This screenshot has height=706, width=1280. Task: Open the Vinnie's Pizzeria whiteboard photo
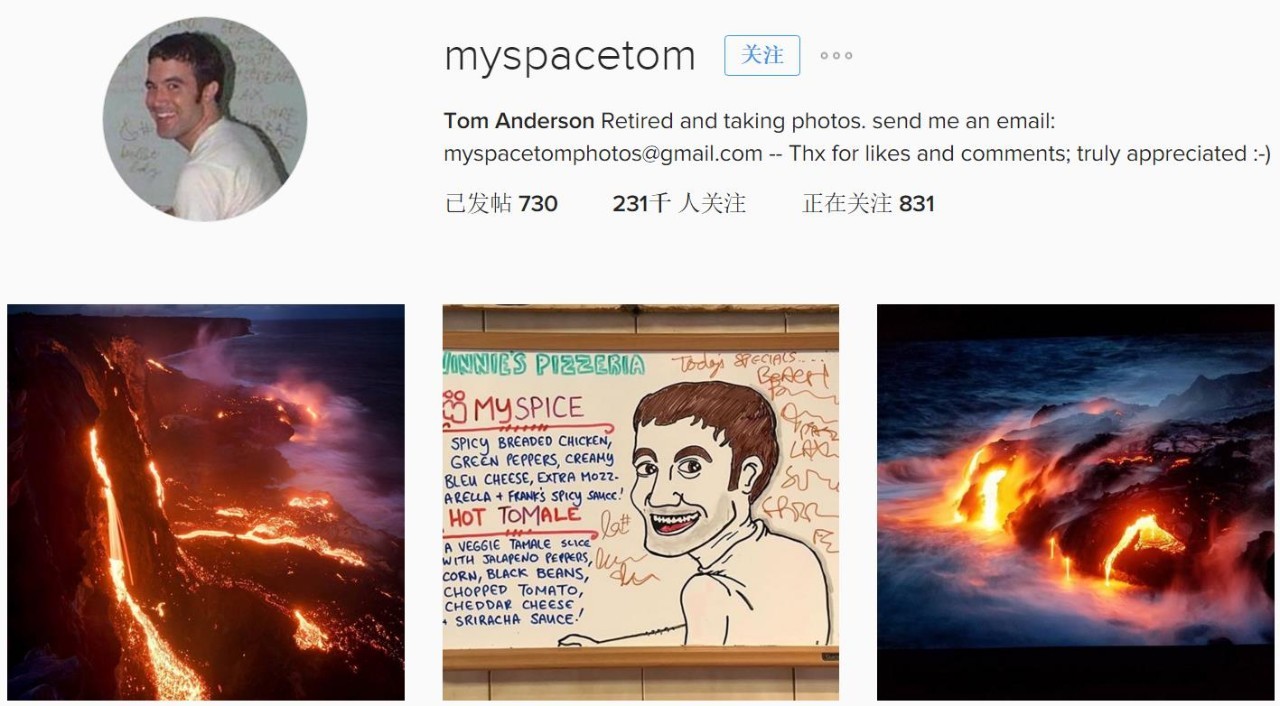pos(641,502)
